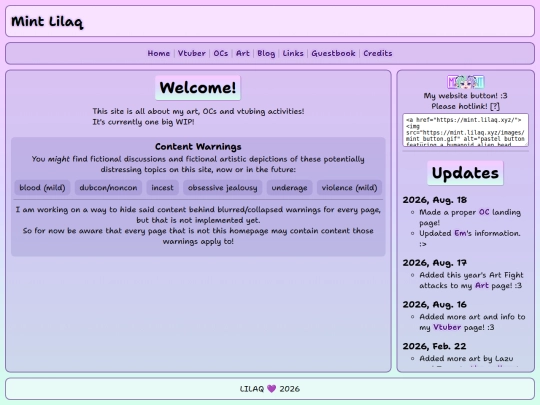
Task: Click the blood (mild) warning tag
Action: 42,188
